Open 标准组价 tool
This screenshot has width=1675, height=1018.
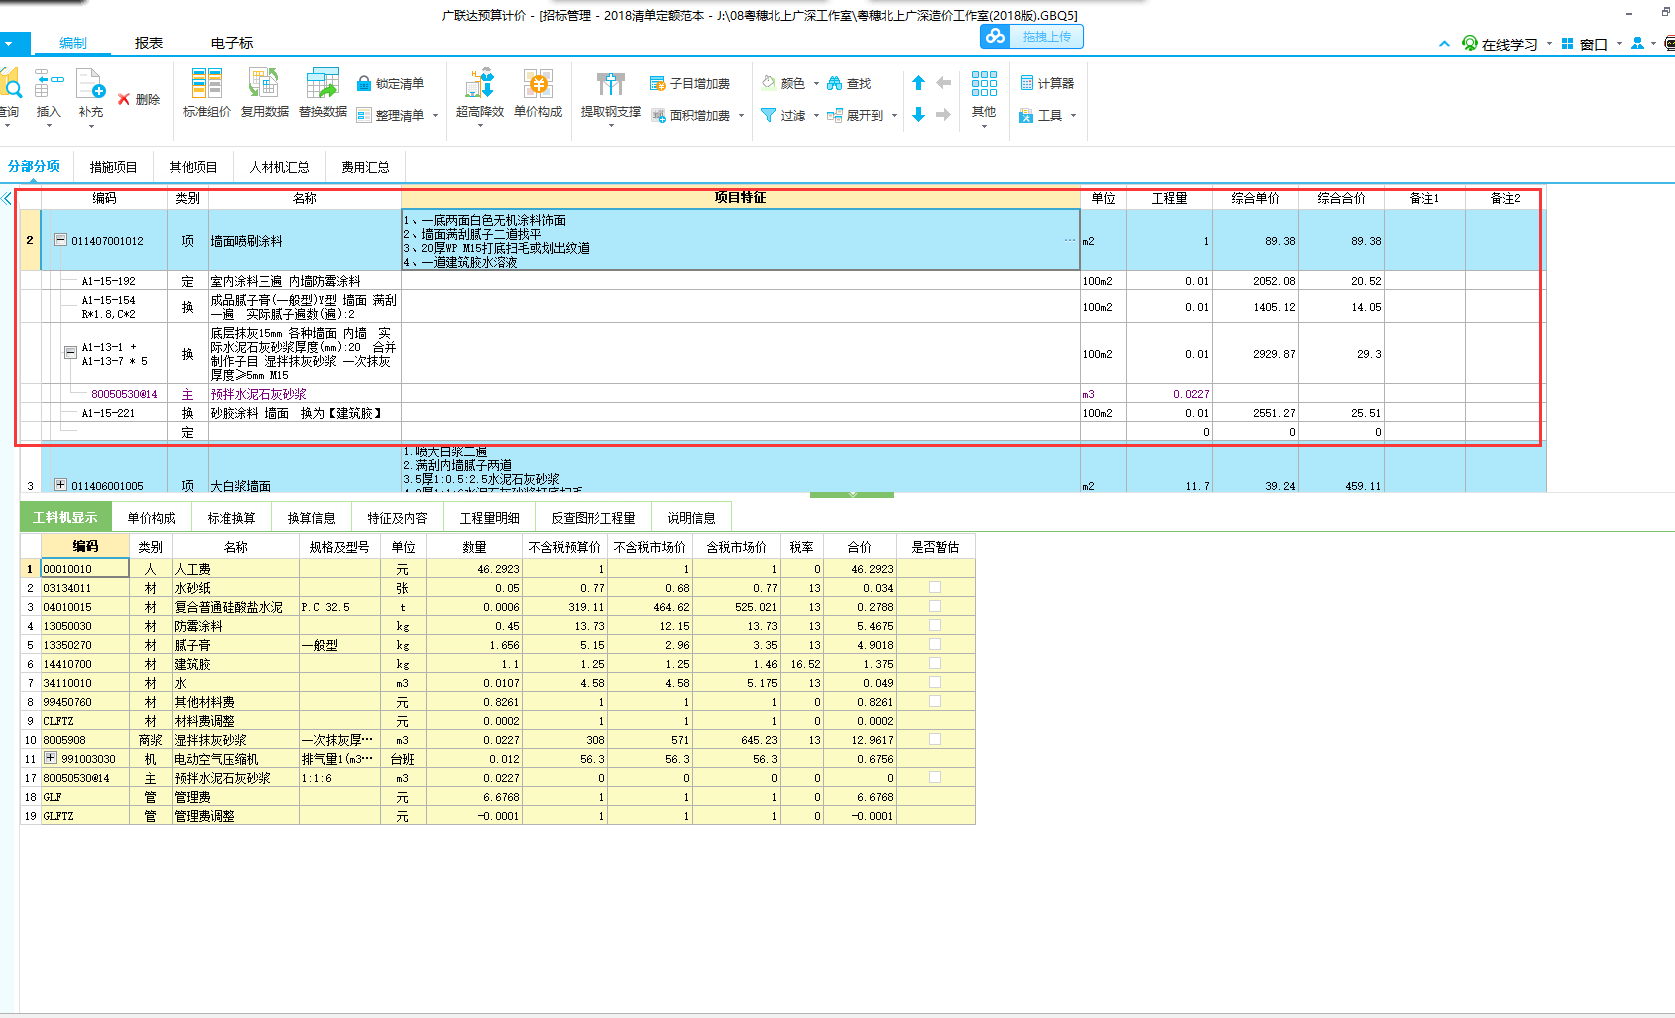(x=207, y=93)
